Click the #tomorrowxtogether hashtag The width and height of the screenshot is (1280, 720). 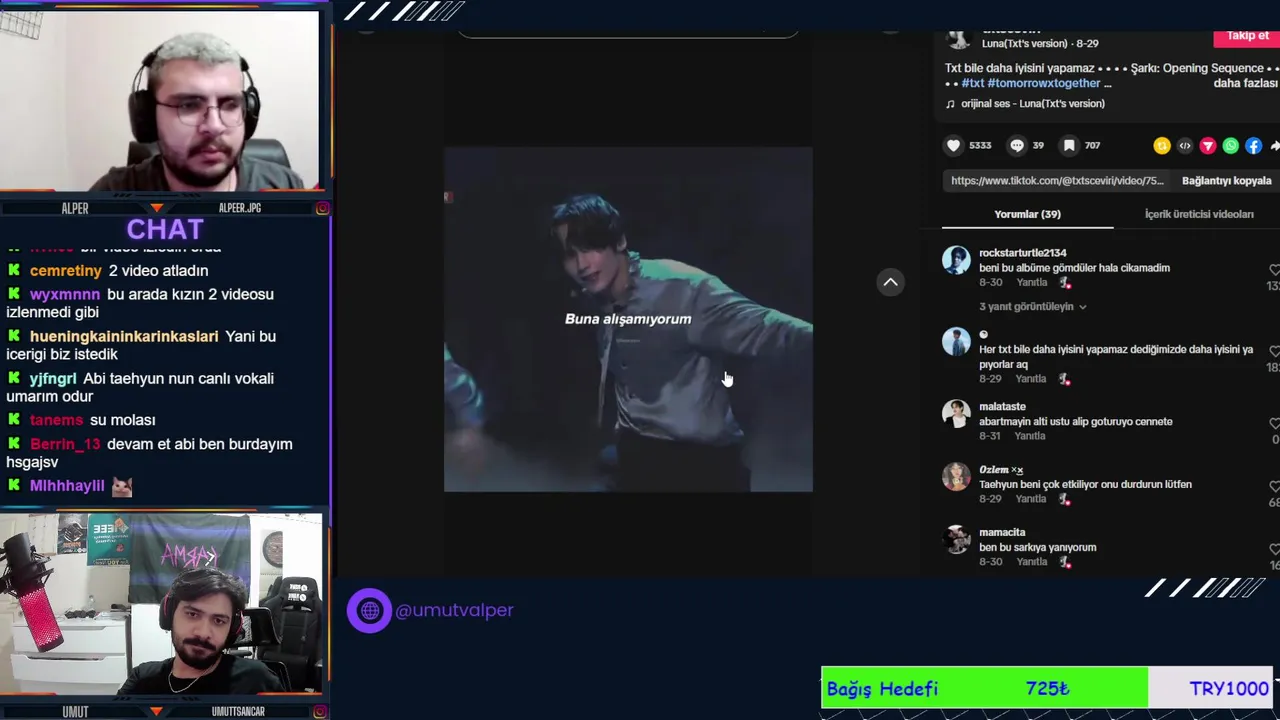click(x=1043, y=84)
